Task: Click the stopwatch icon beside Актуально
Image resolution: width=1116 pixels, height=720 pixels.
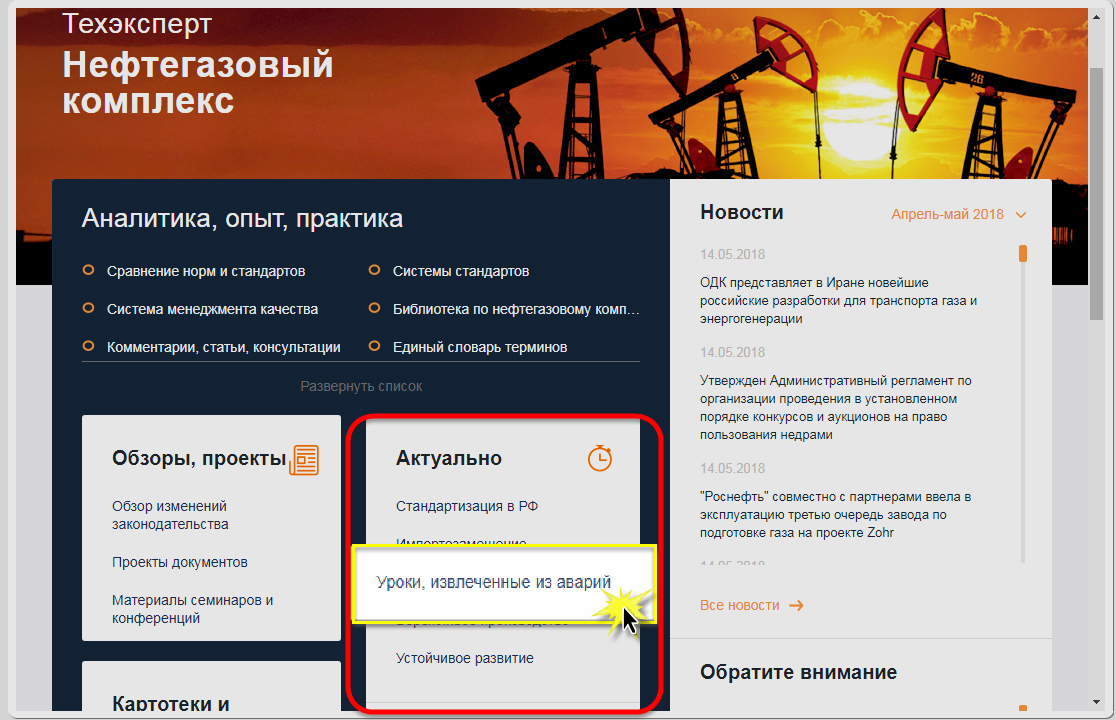Action: pos(599,459)
